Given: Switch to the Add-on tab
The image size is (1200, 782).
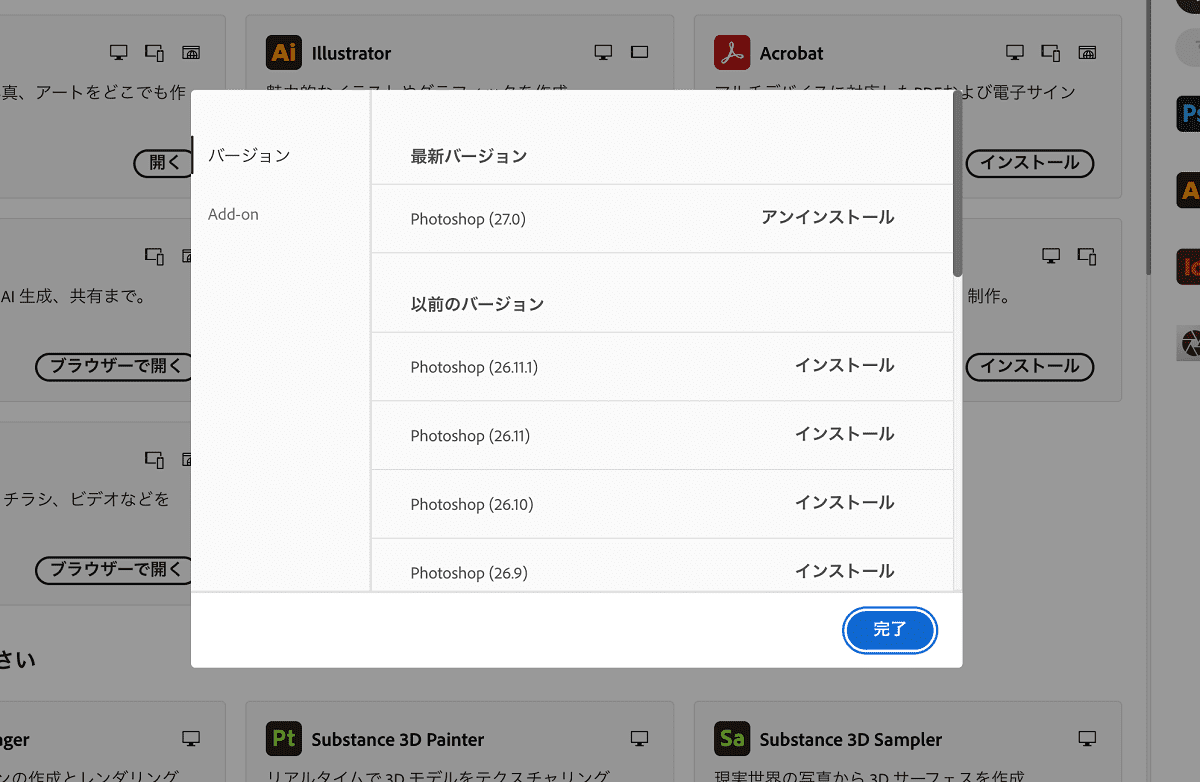Looking at the screenshot, I should tap(233, 214).
